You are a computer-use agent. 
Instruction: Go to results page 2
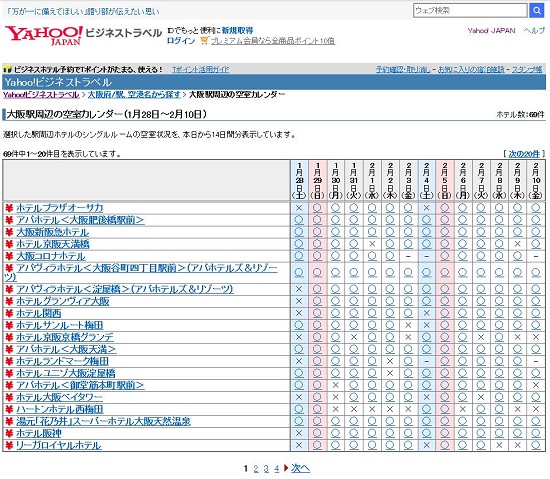point(256,468)
